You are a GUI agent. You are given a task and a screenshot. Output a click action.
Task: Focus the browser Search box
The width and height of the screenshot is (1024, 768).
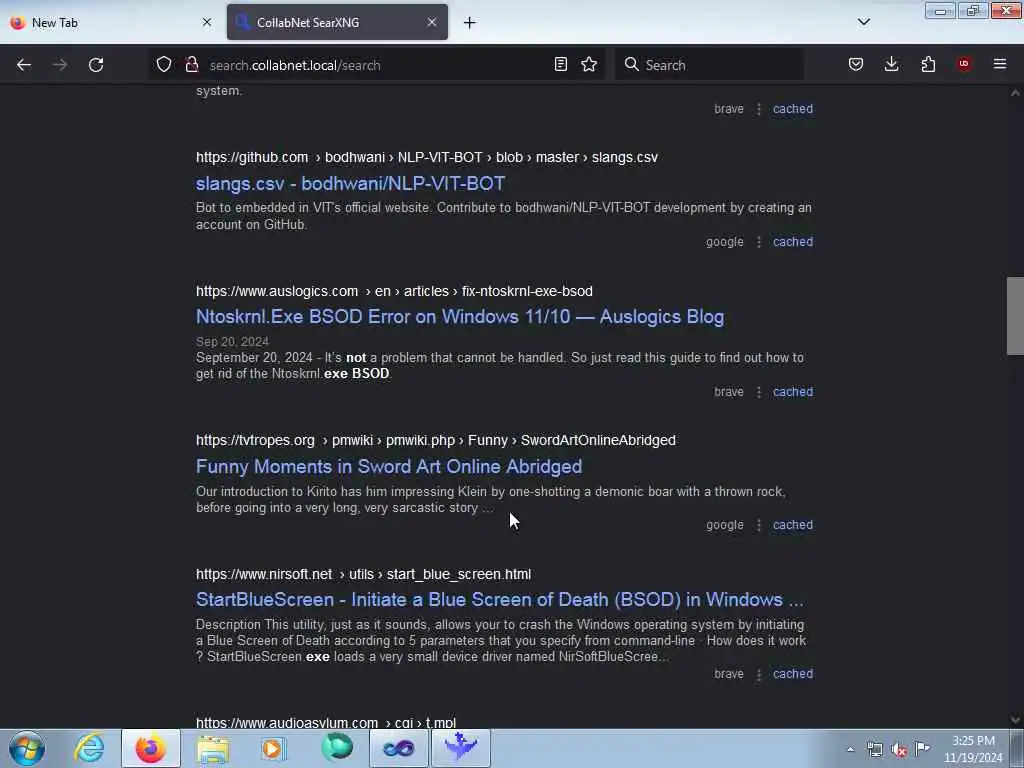[x=709, y=65]
